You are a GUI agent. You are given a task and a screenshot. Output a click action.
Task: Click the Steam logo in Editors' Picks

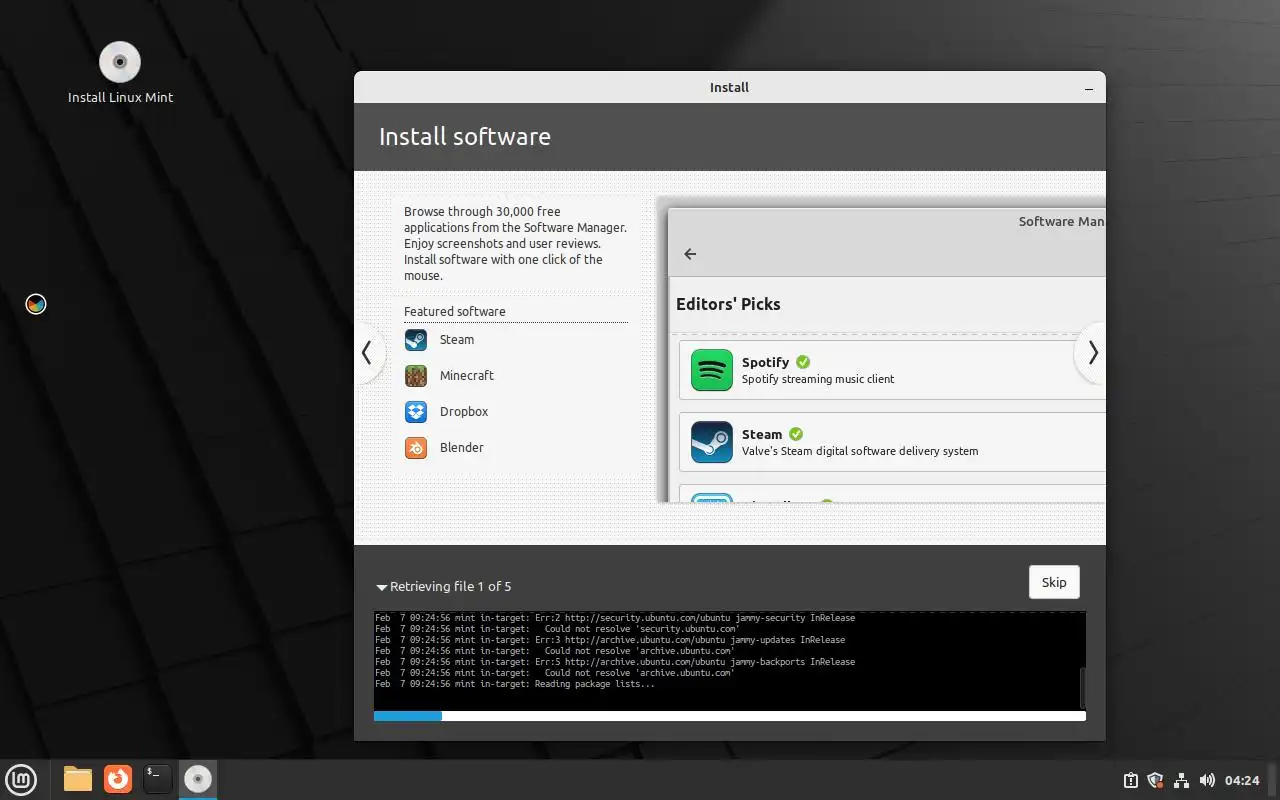pyautogui.click(x=712, y=442)
